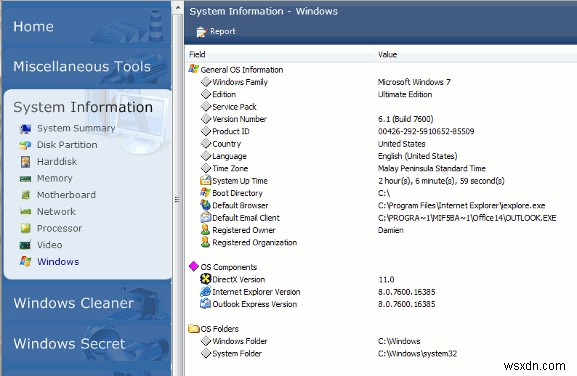
Task: Open the Home section
Action: 87,26
